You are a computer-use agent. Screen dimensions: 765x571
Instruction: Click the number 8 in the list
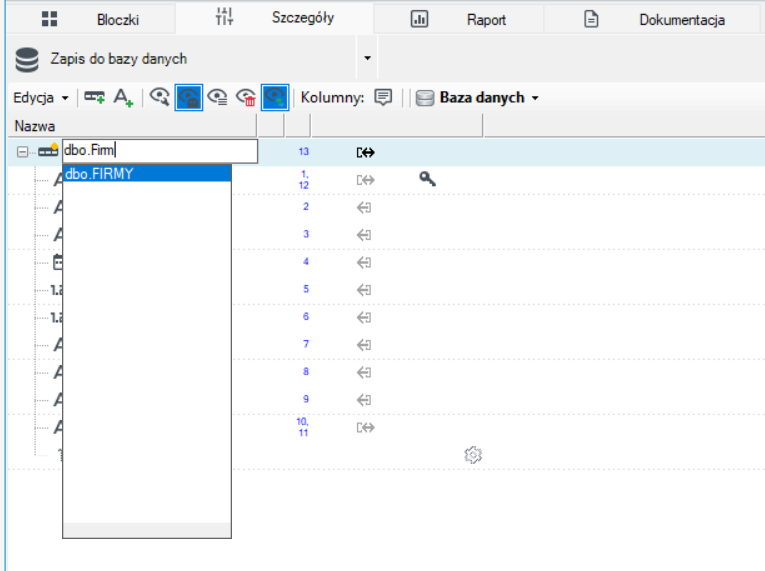306,371
